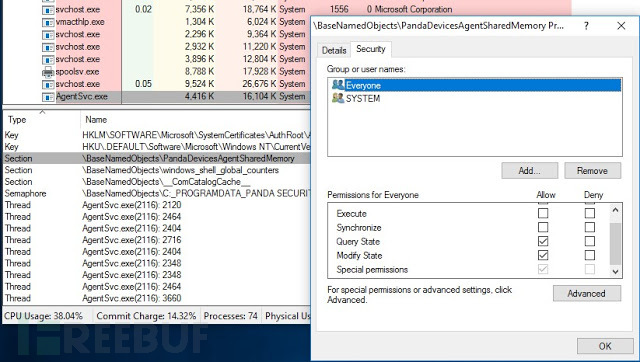Click svchost.exe icon with 0.05 CPU

click(x=48, y=84)
